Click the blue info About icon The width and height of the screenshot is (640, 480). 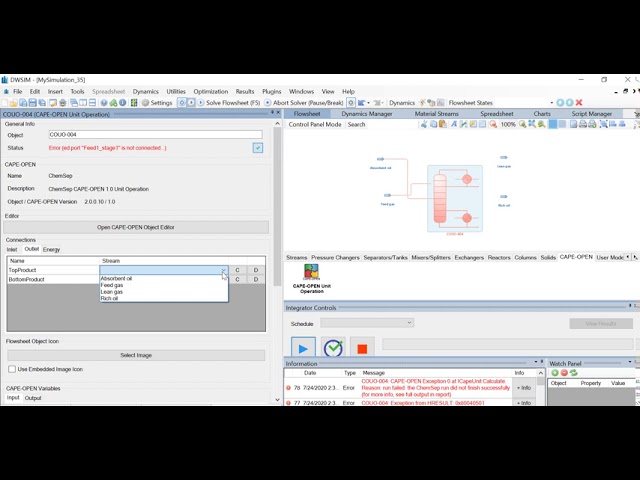coord(122,103)
